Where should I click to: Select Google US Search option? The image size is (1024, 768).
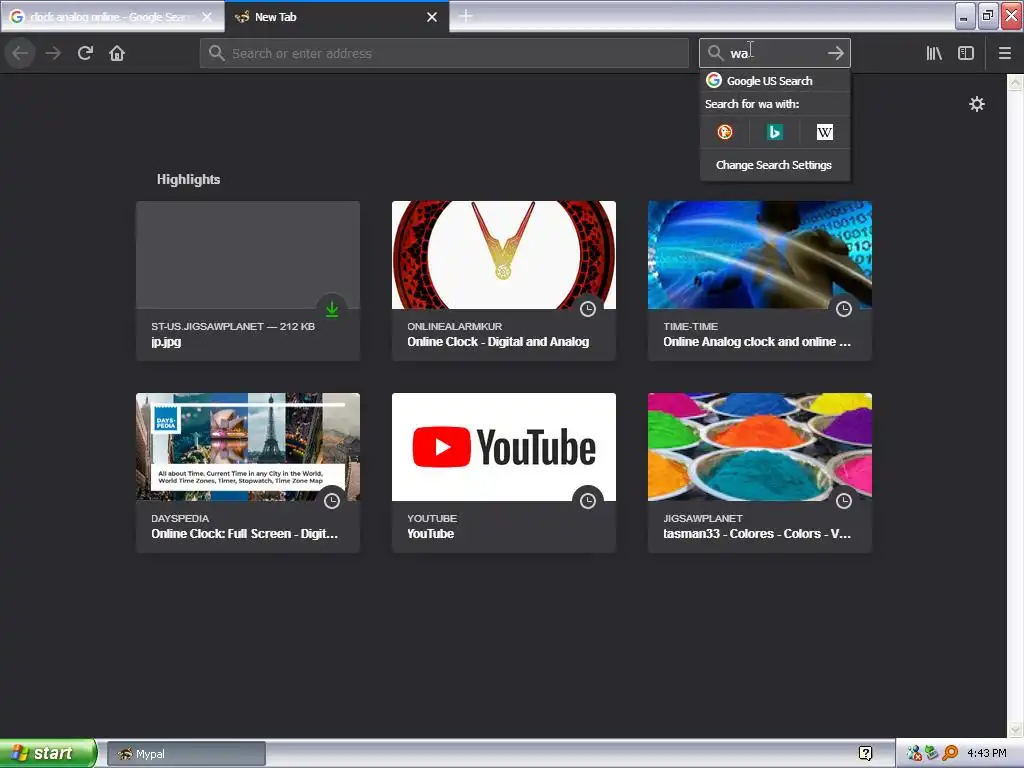[775, 80]
